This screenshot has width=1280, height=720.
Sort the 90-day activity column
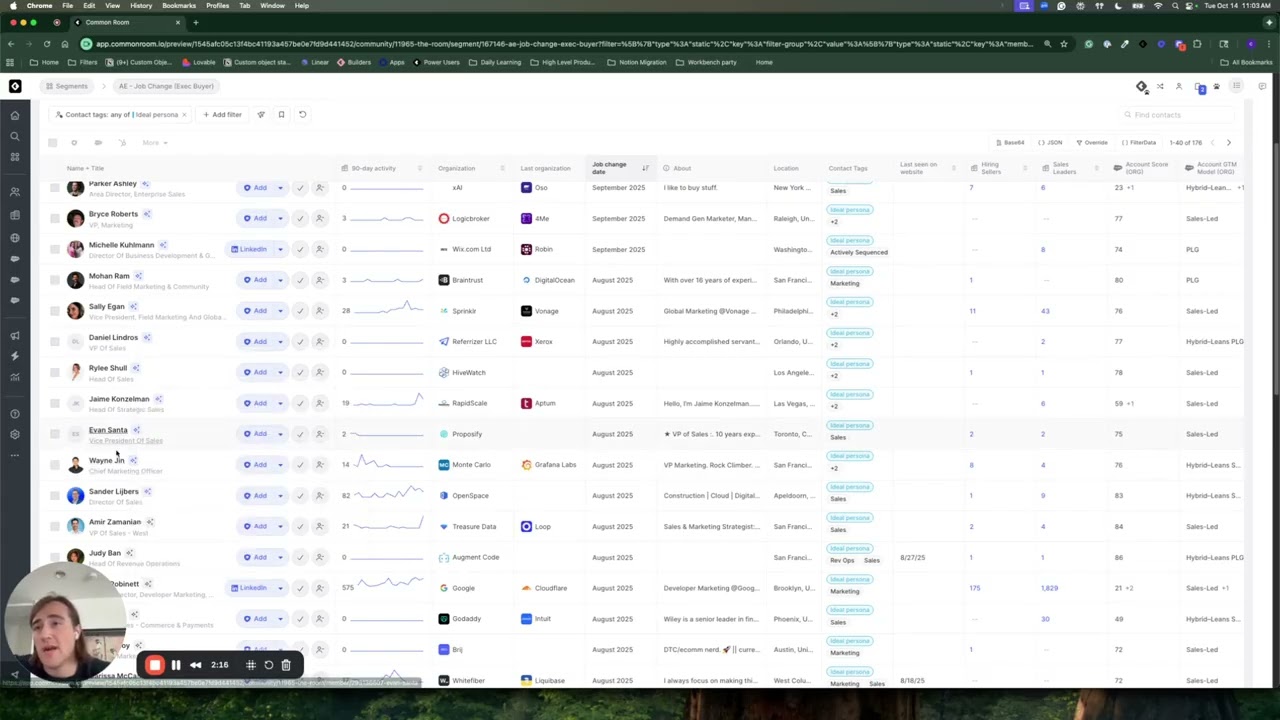point(420,168)
